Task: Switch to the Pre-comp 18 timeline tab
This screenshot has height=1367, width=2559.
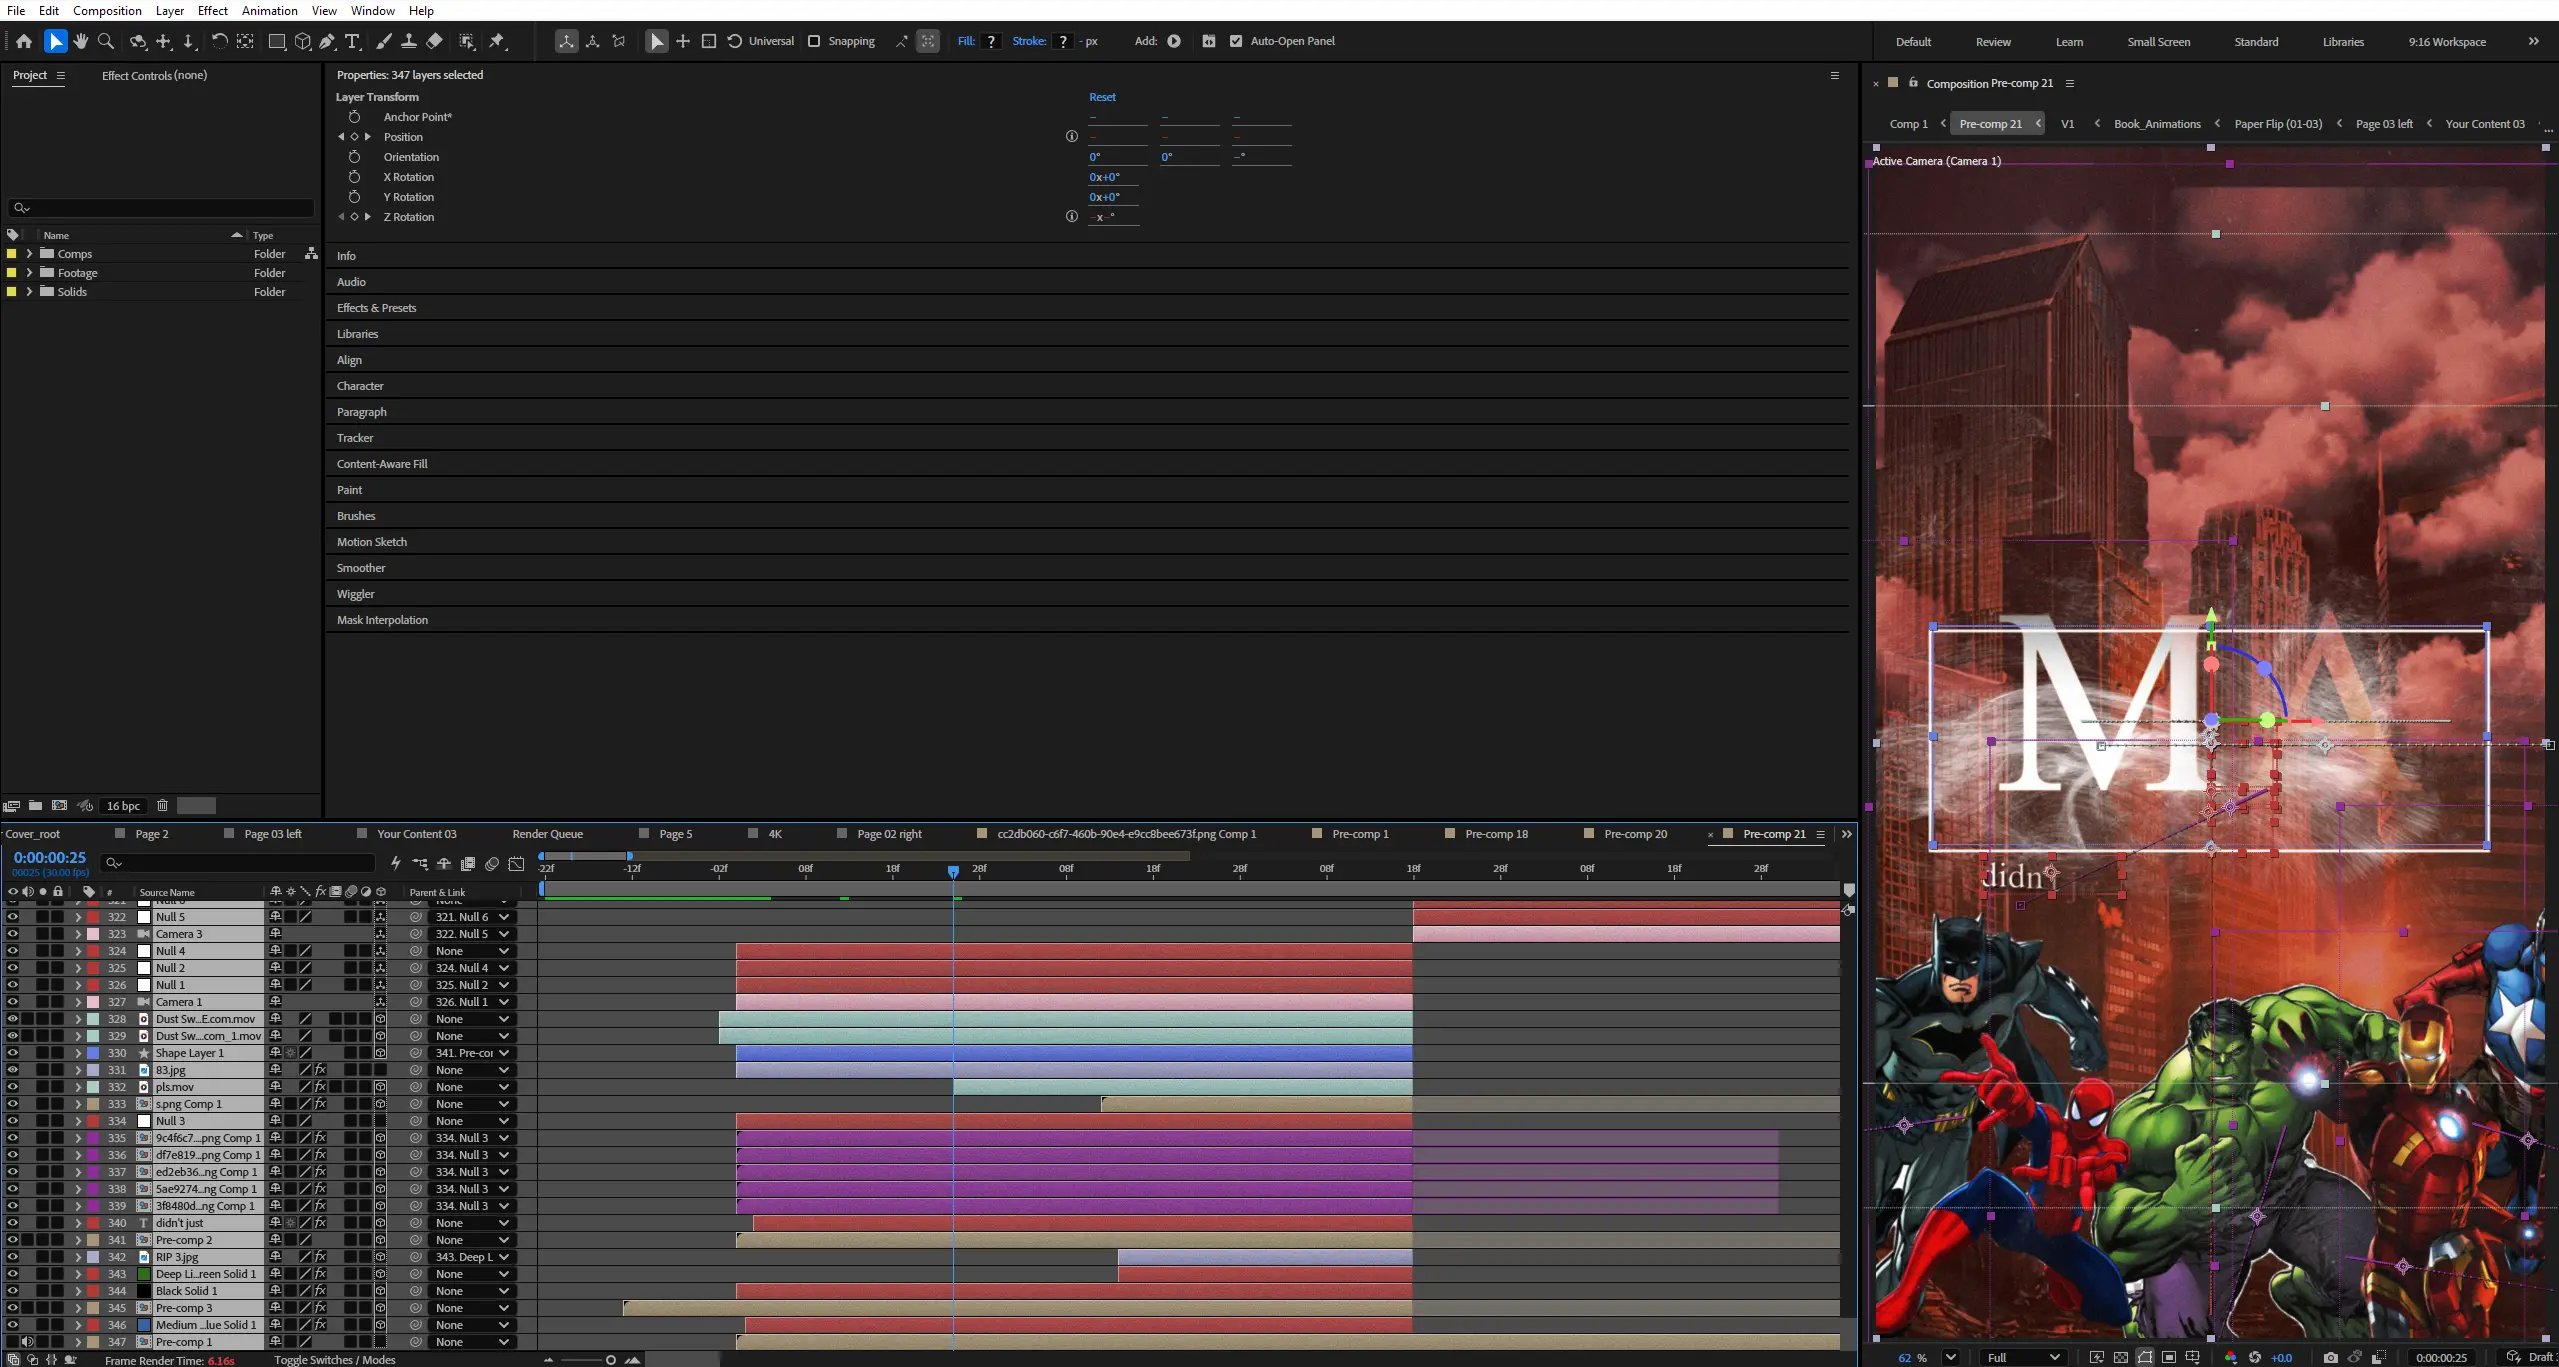Action: click(x=1496, y=834)
